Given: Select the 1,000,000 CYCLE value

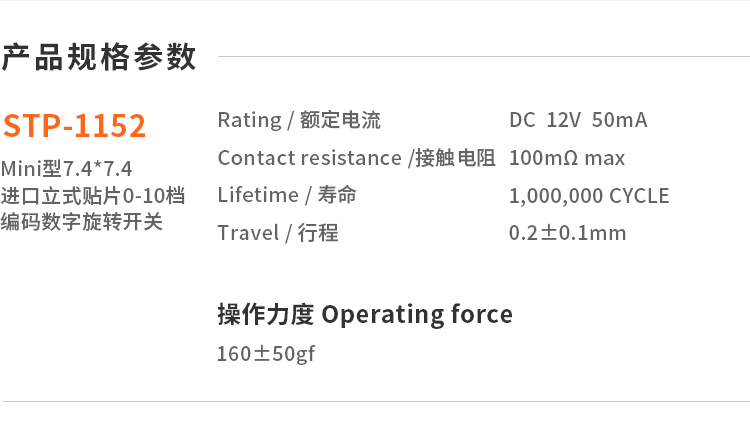Looking at the screenshot, I should pos(589,196).
